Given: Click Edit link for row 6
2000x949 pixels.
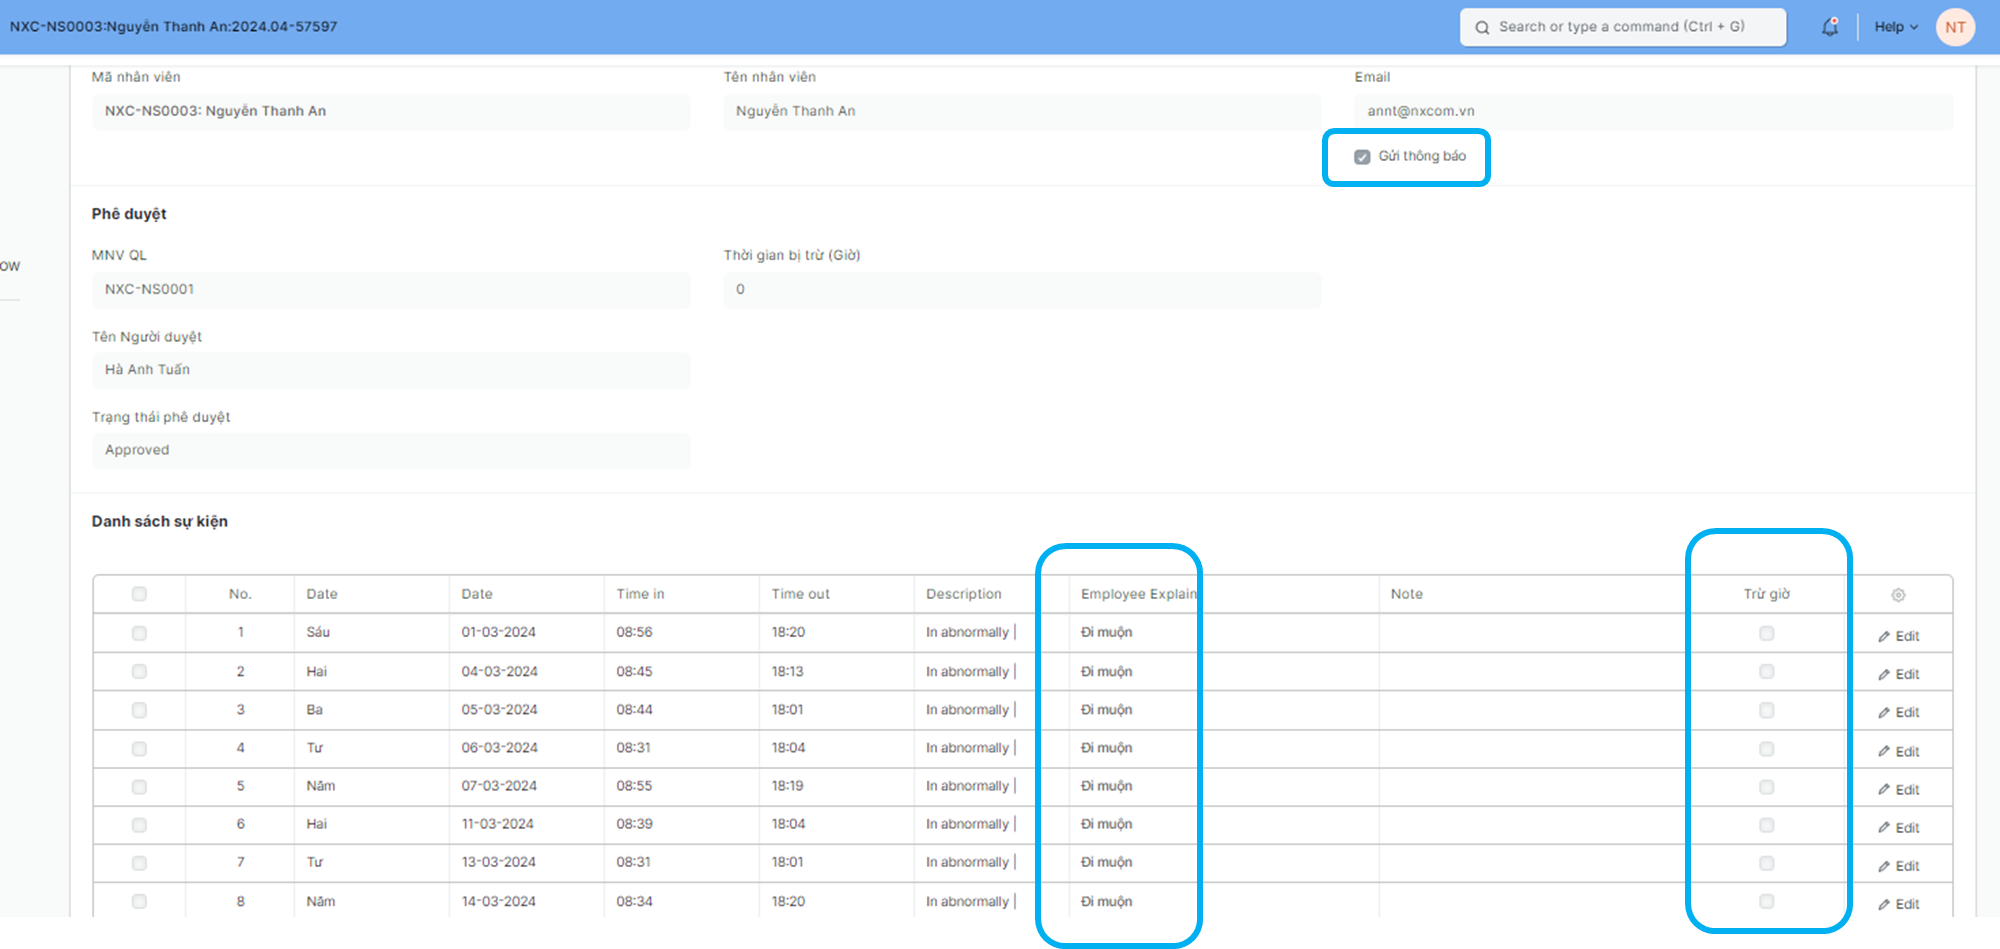Looking at the screenshot, I should click(x=1906, y=828).
